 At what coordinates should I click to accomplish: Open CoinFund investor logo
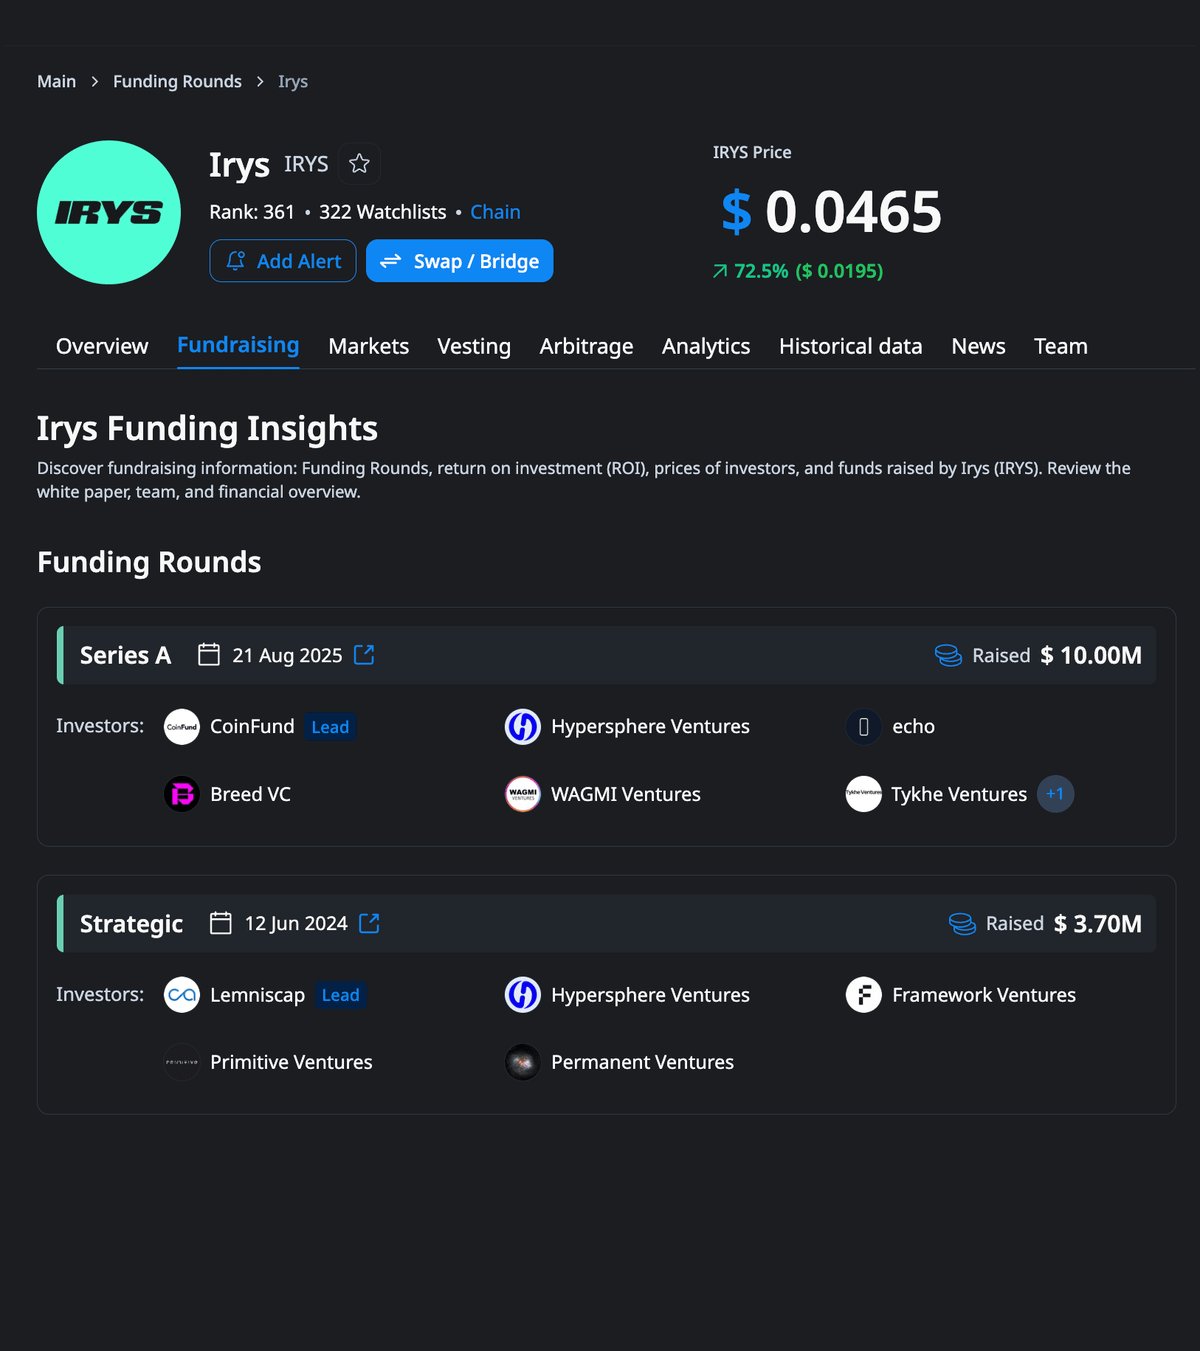(x=182, y=727)
